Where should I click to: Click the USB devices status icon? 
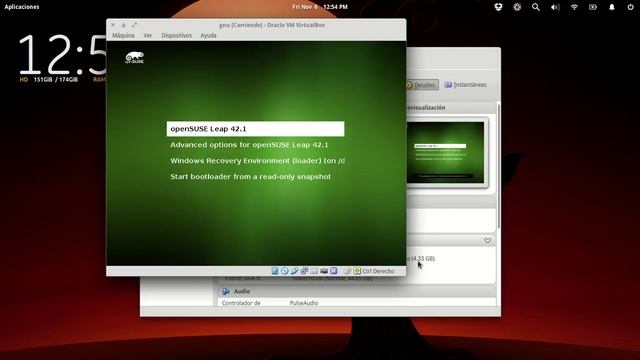[x=294, y=271]
